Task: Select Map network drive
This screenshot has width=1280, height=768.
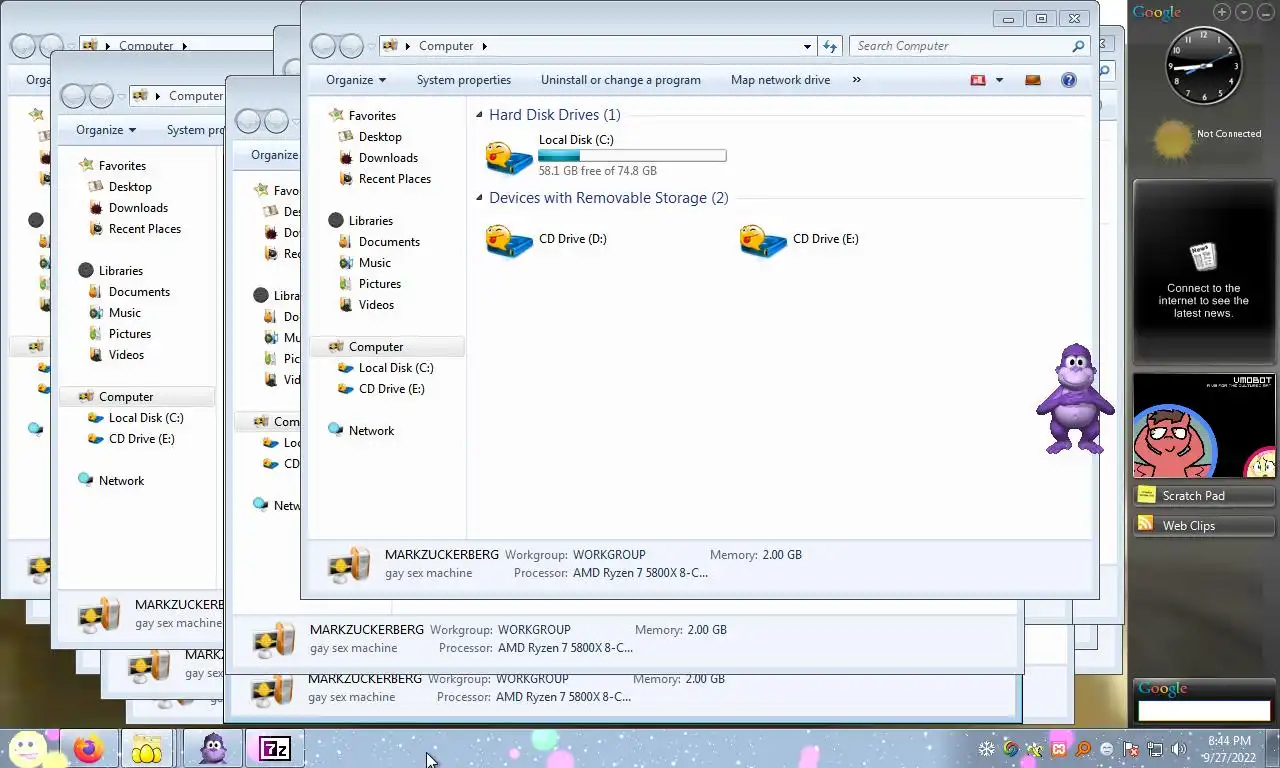Action: click(x=780, y=80)
